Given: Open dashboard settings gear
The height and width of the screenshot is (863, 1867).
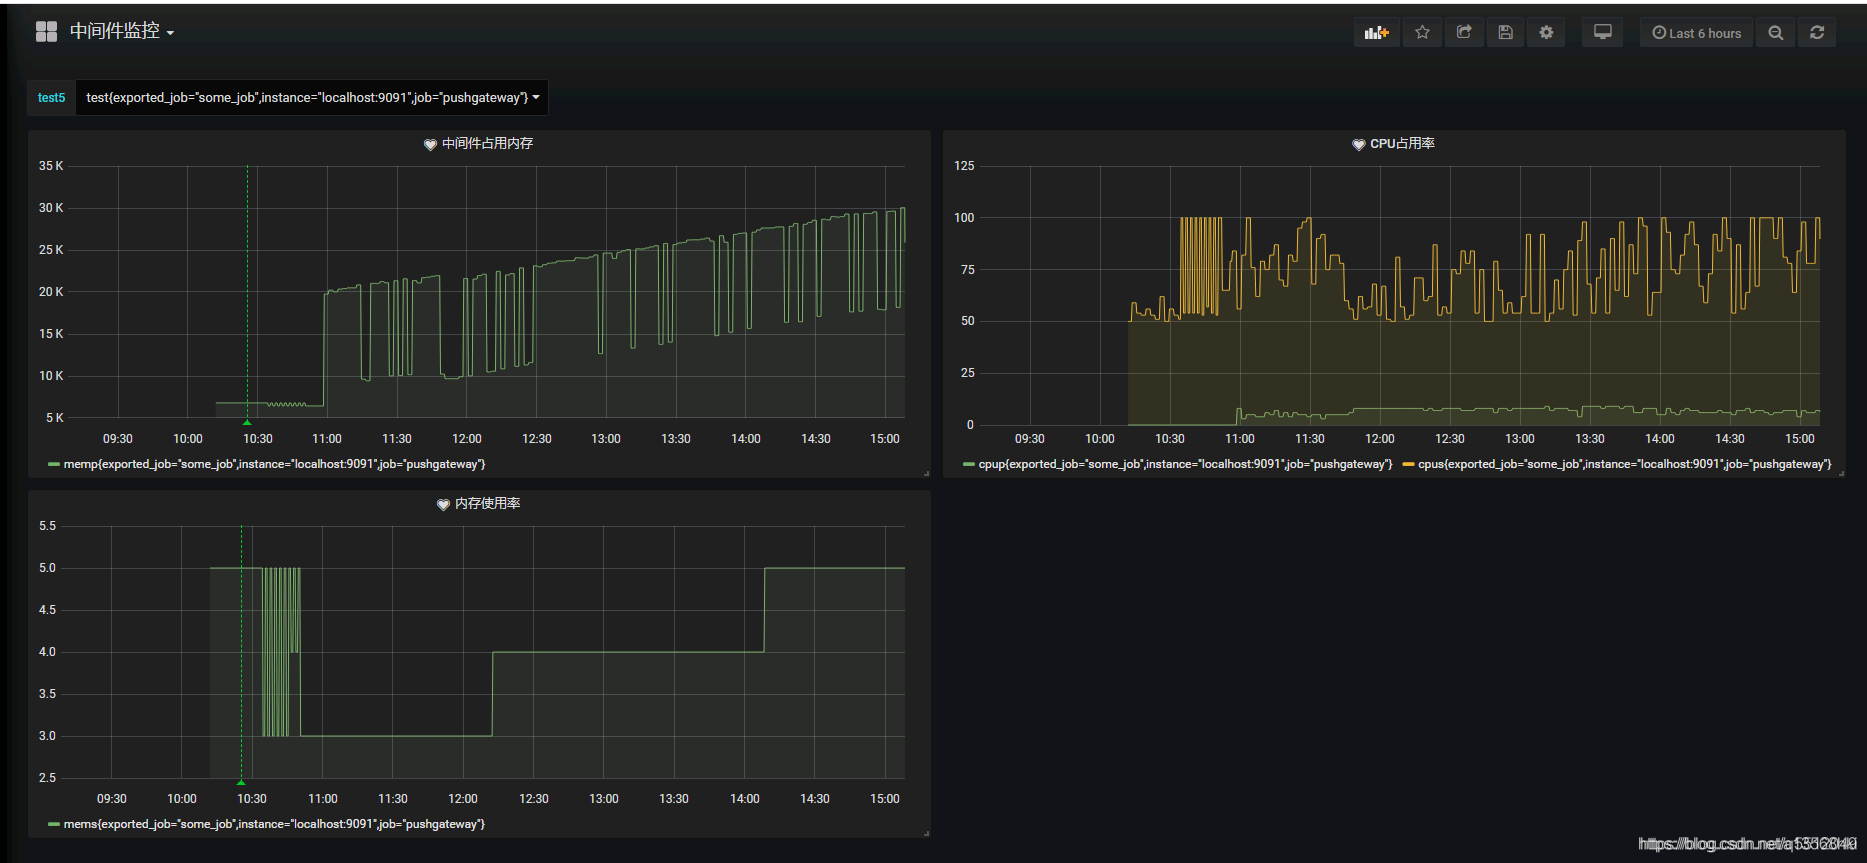Looking at the screenshot, I should pyautogui.click(x=1546, y=33).
